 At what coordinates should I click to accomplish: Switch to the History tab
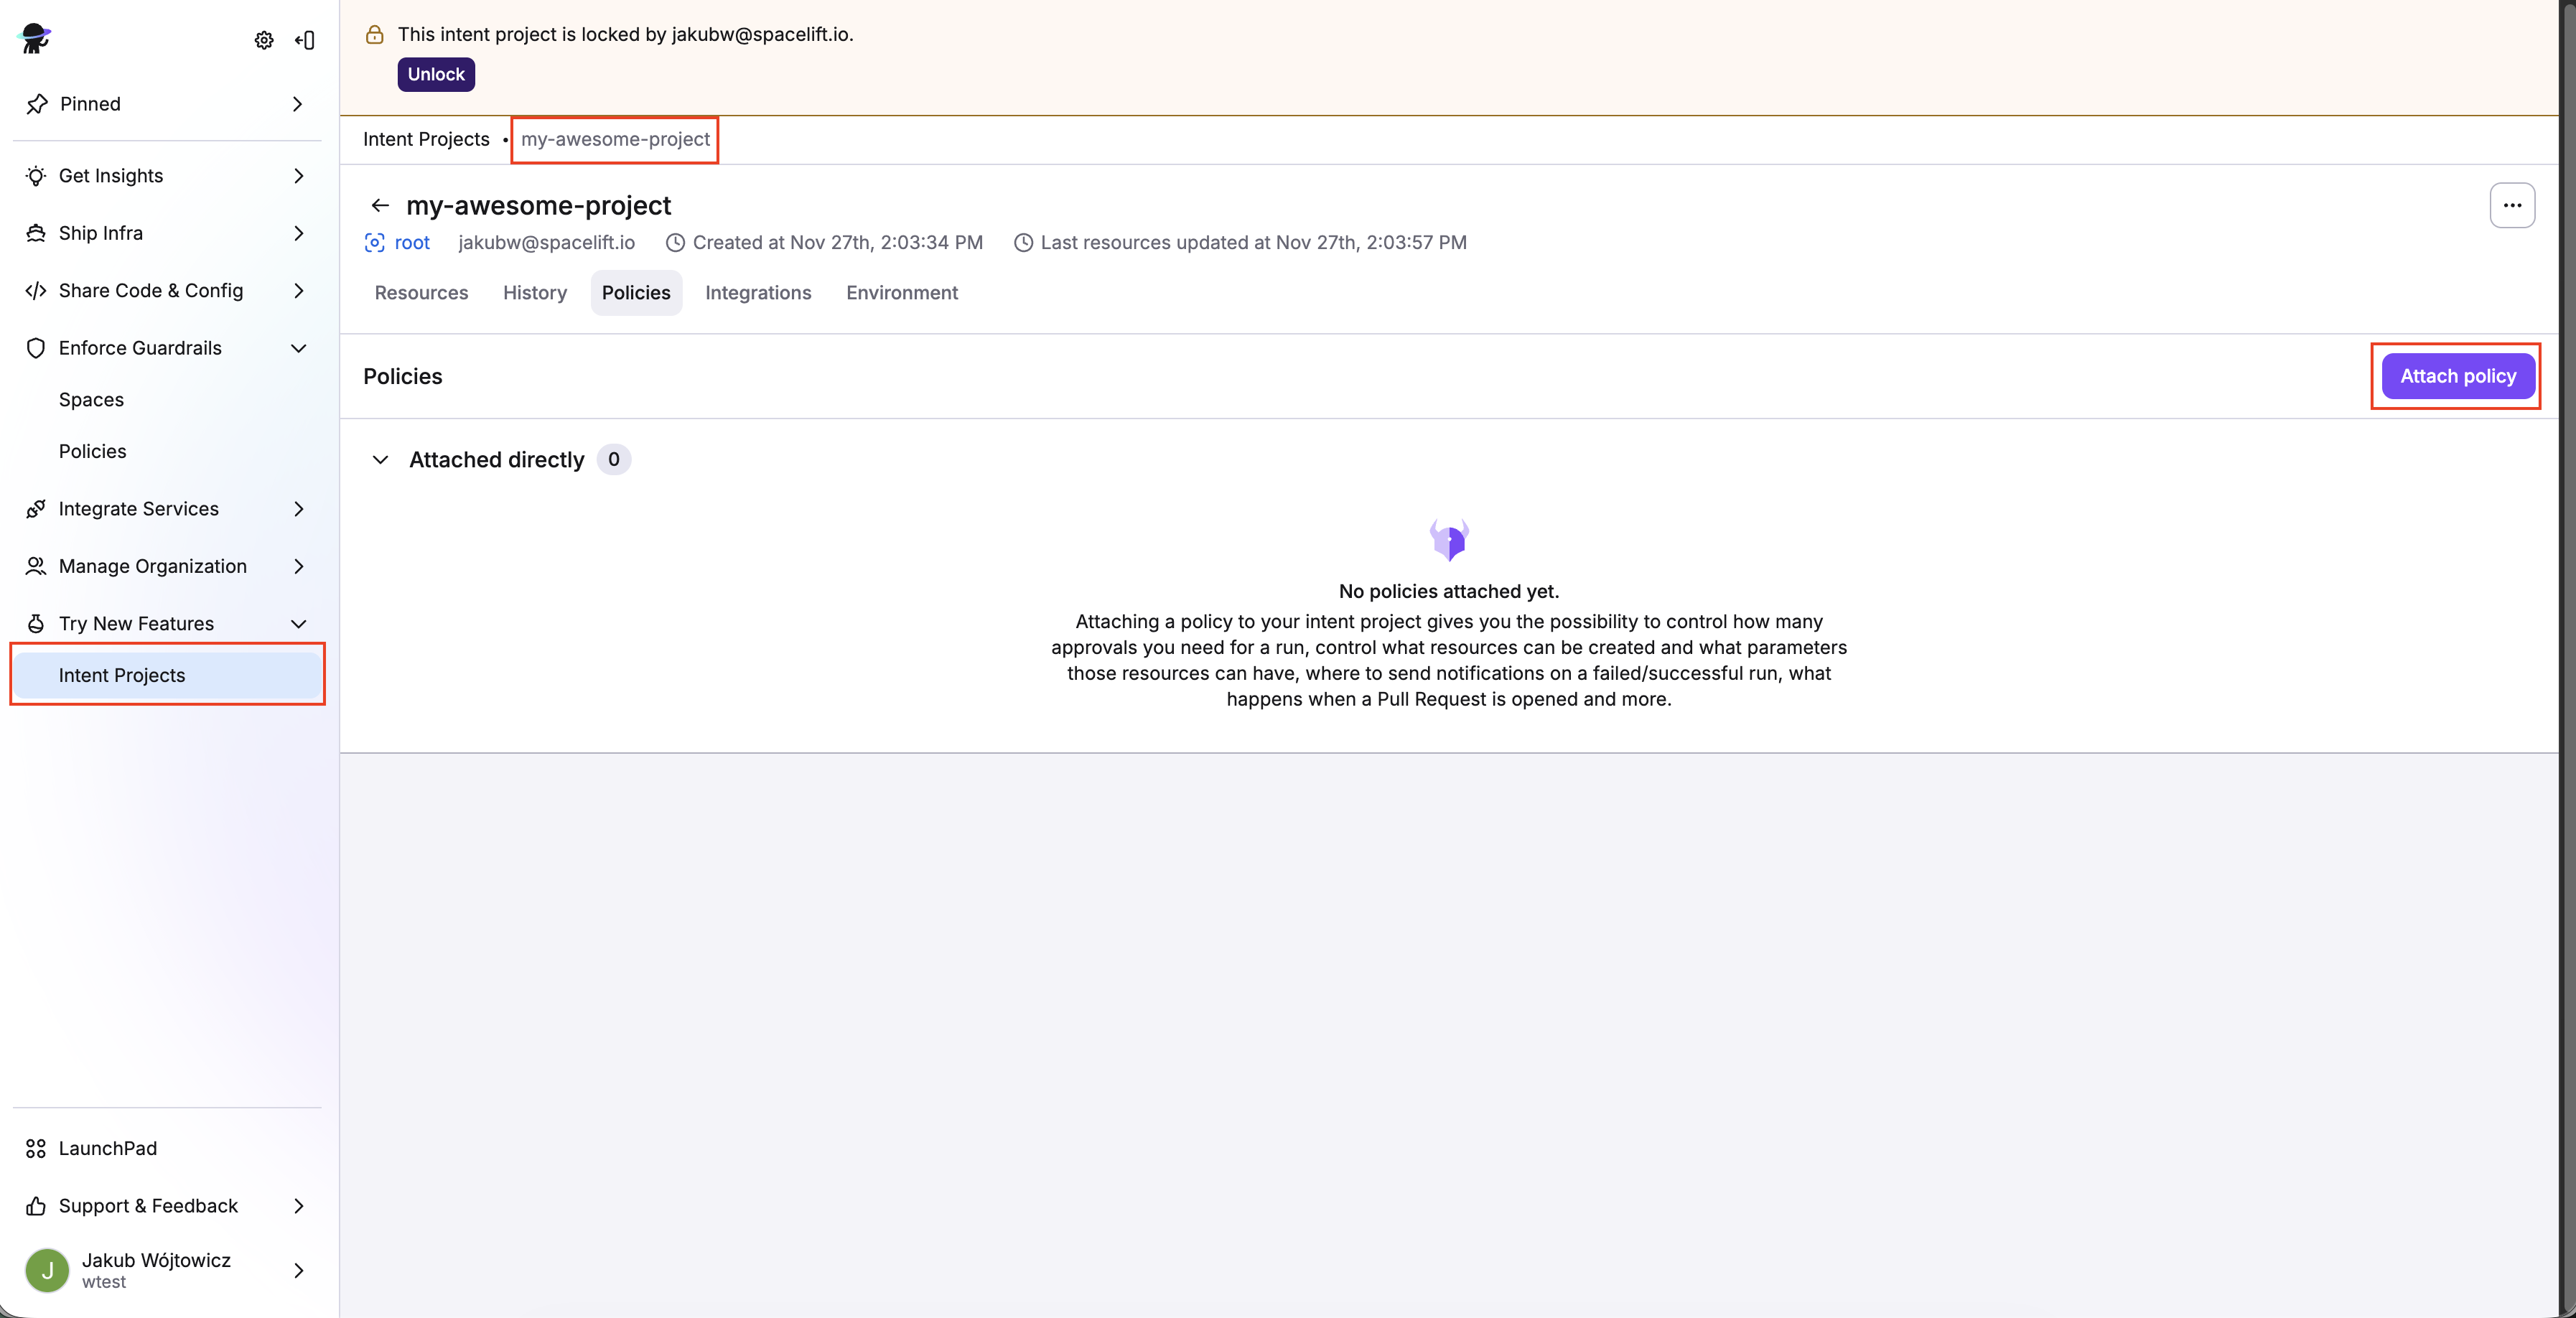[x=534, y=292]
